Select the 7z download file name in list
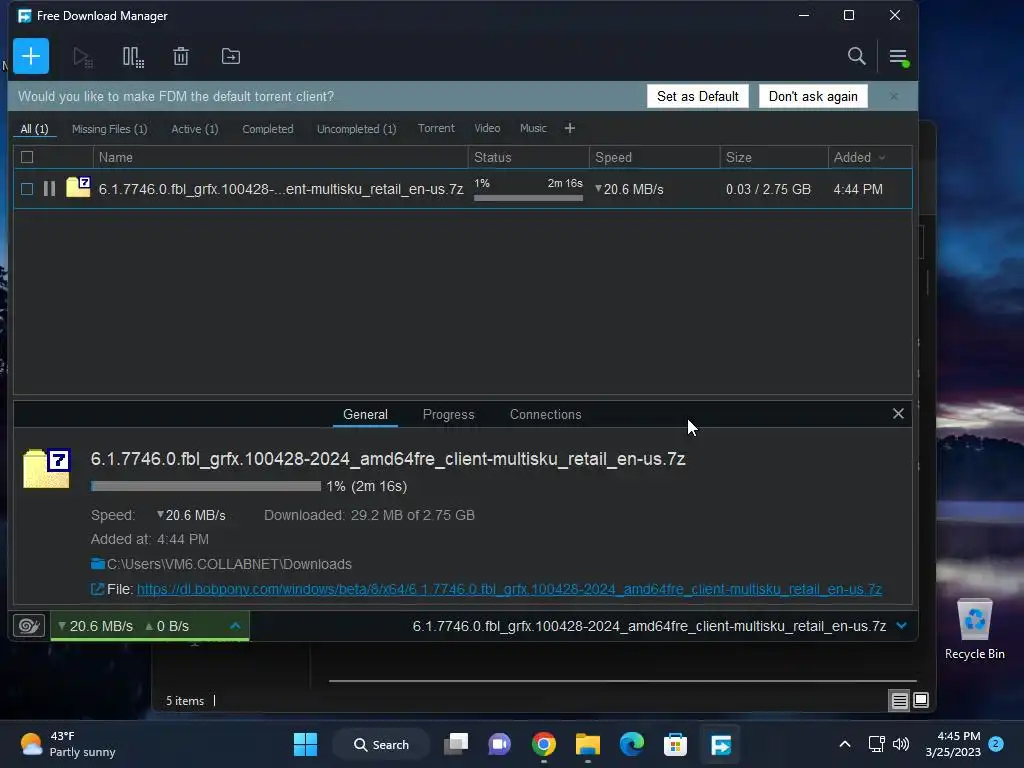The height and width of the screenshot is (768, 1024). pos(281,189)
